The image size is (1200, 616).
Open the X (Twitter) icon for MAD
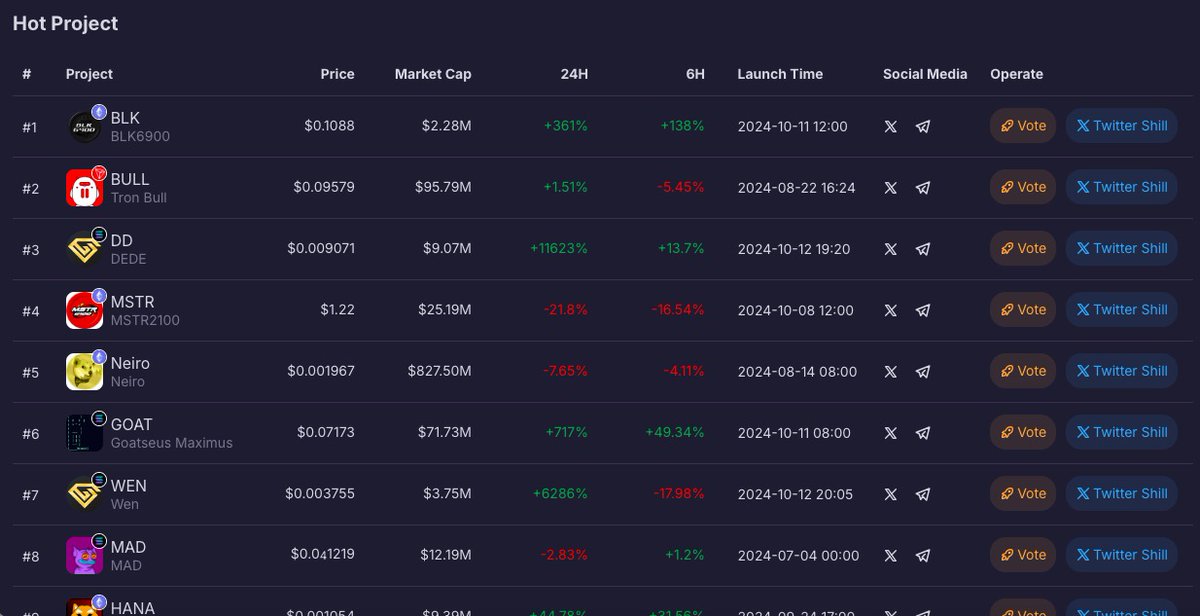tap(891, 556)
